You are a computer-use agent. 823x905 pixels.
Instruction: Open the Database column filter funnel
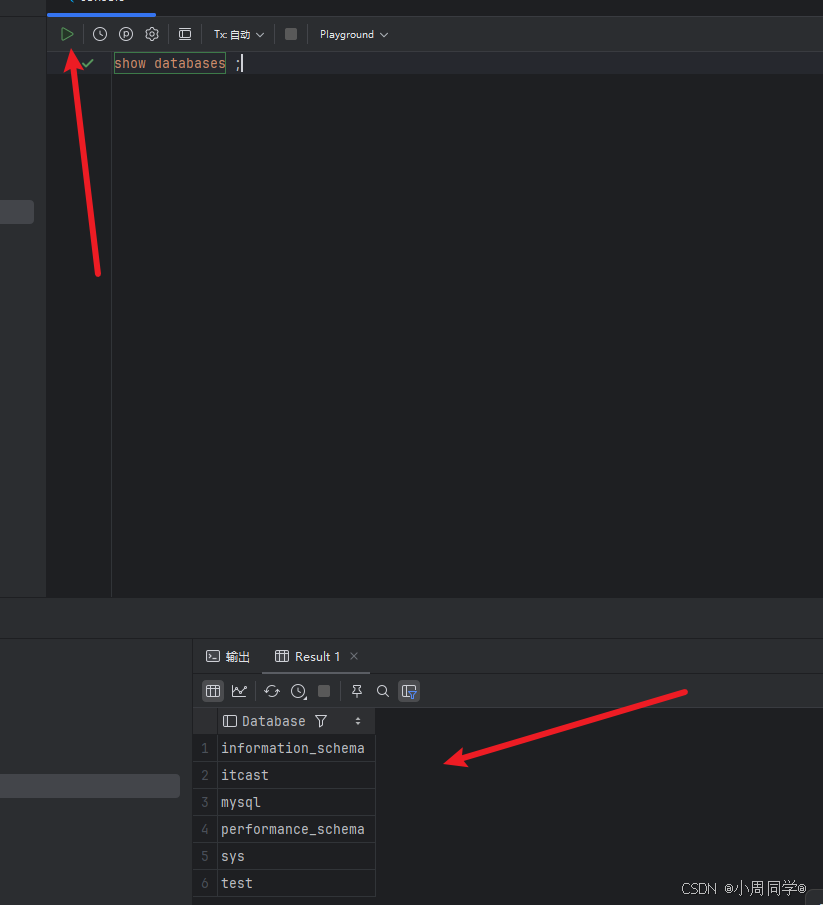321,721
